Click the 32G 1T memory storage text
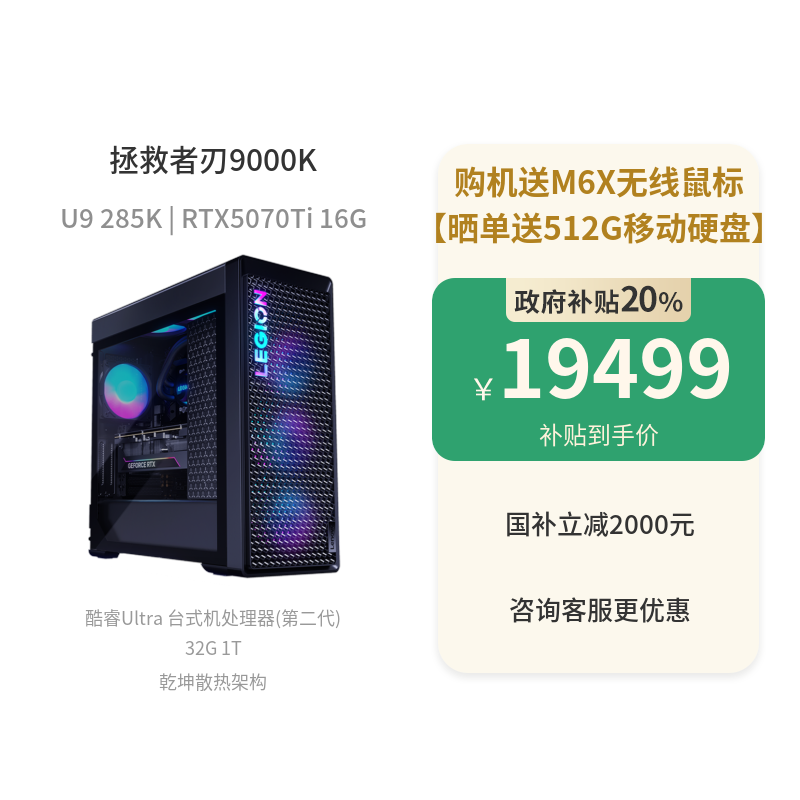 (213, 648)
